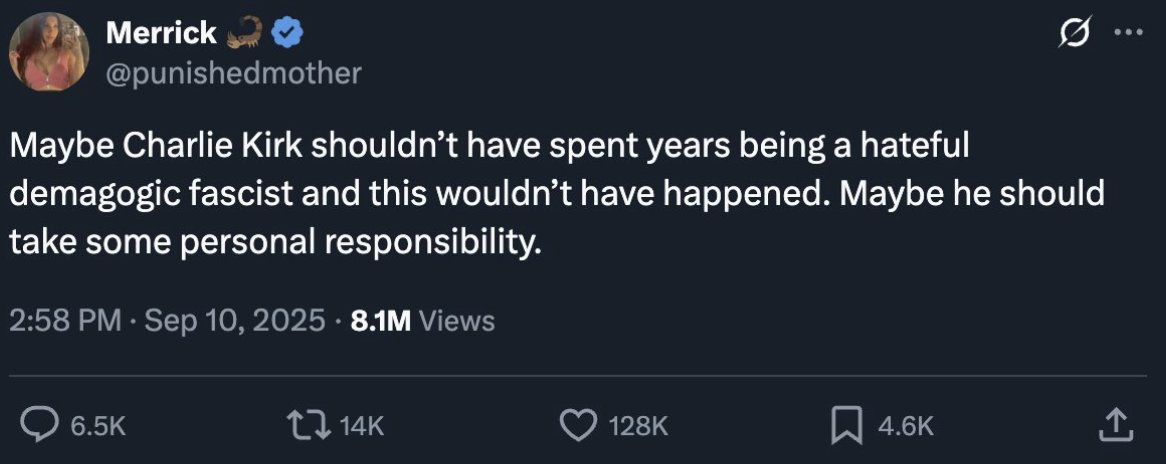Click the display name Merrick
Screen dimensions: 1166x464
160,34
